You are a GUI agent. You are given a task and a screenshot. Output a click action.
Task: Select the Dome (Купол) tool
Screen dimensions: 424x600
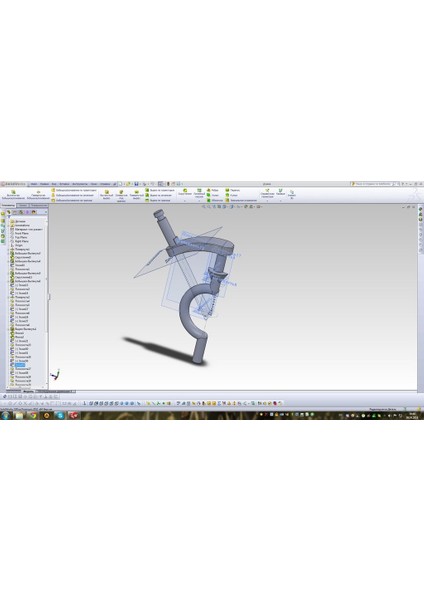(232, 195)
